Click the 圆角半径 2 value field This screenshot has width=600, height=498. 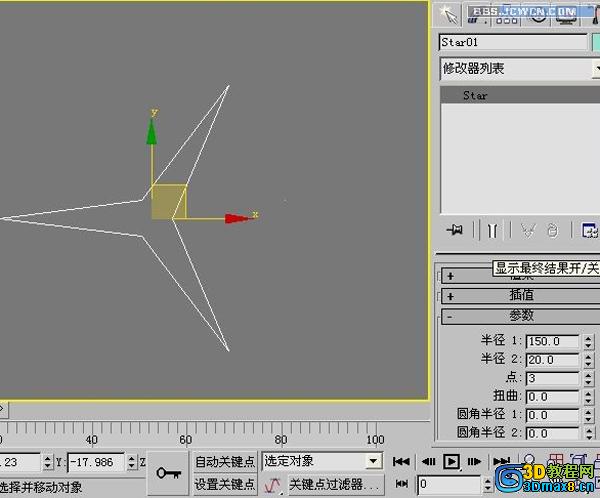[x=553, y=433]
